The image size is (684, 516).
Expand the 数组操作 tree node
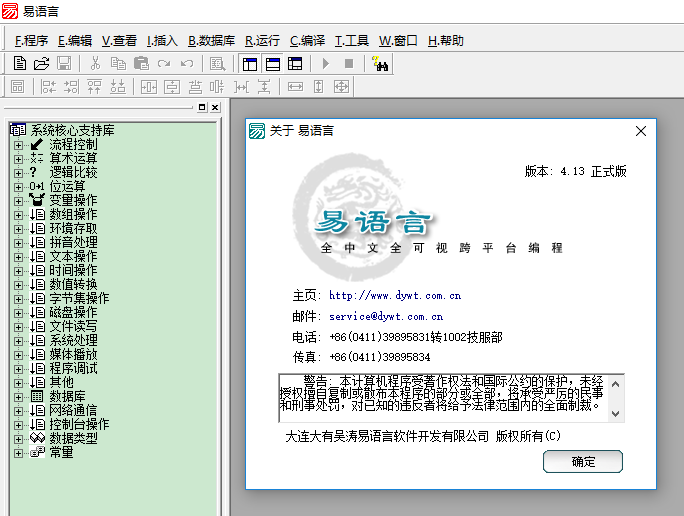[x=18, y=215]
